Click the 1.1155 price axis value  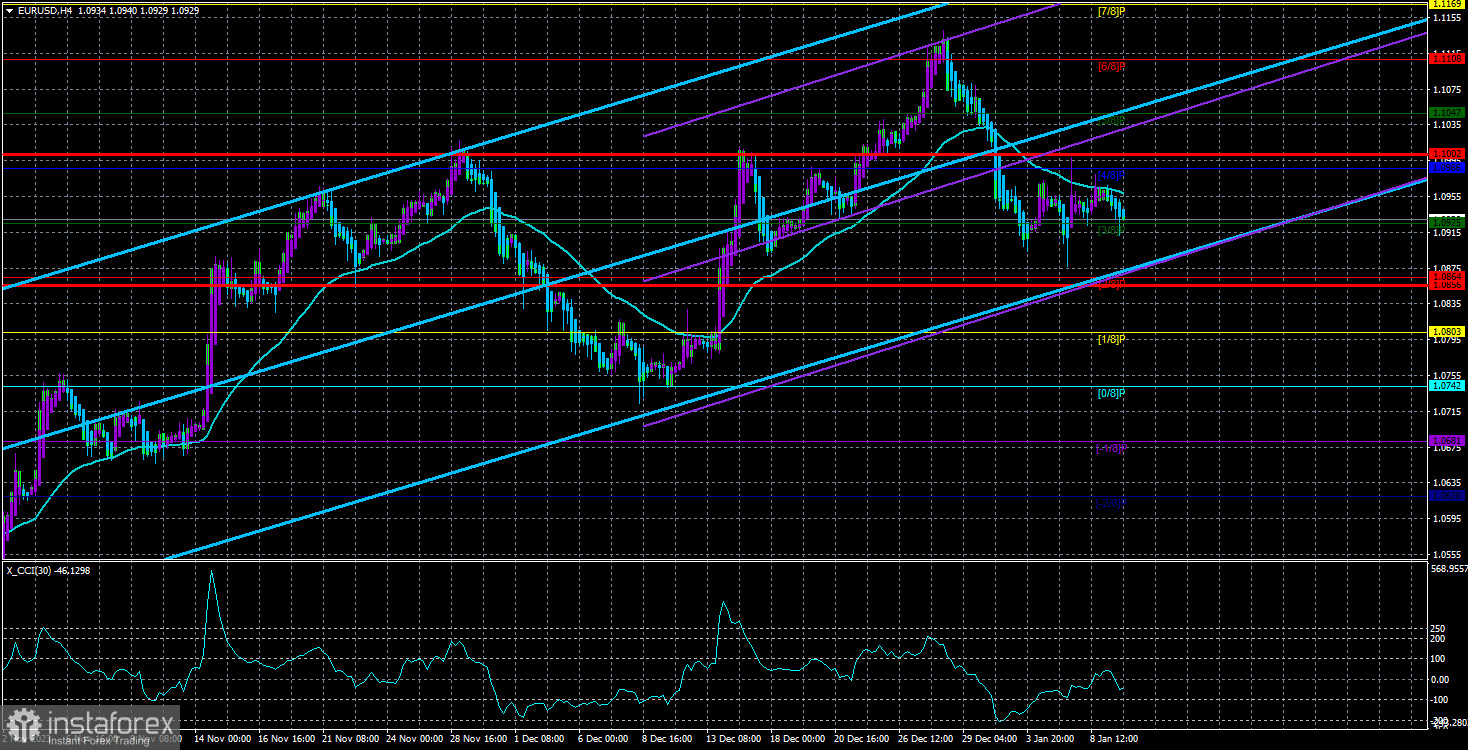tap(1447, 18)
